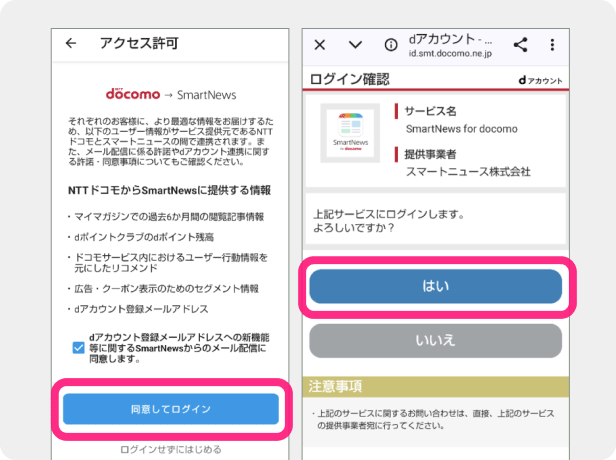616x460 pixels.
Task: Tap the 同意してログイン button
Action: coord(171,409)
